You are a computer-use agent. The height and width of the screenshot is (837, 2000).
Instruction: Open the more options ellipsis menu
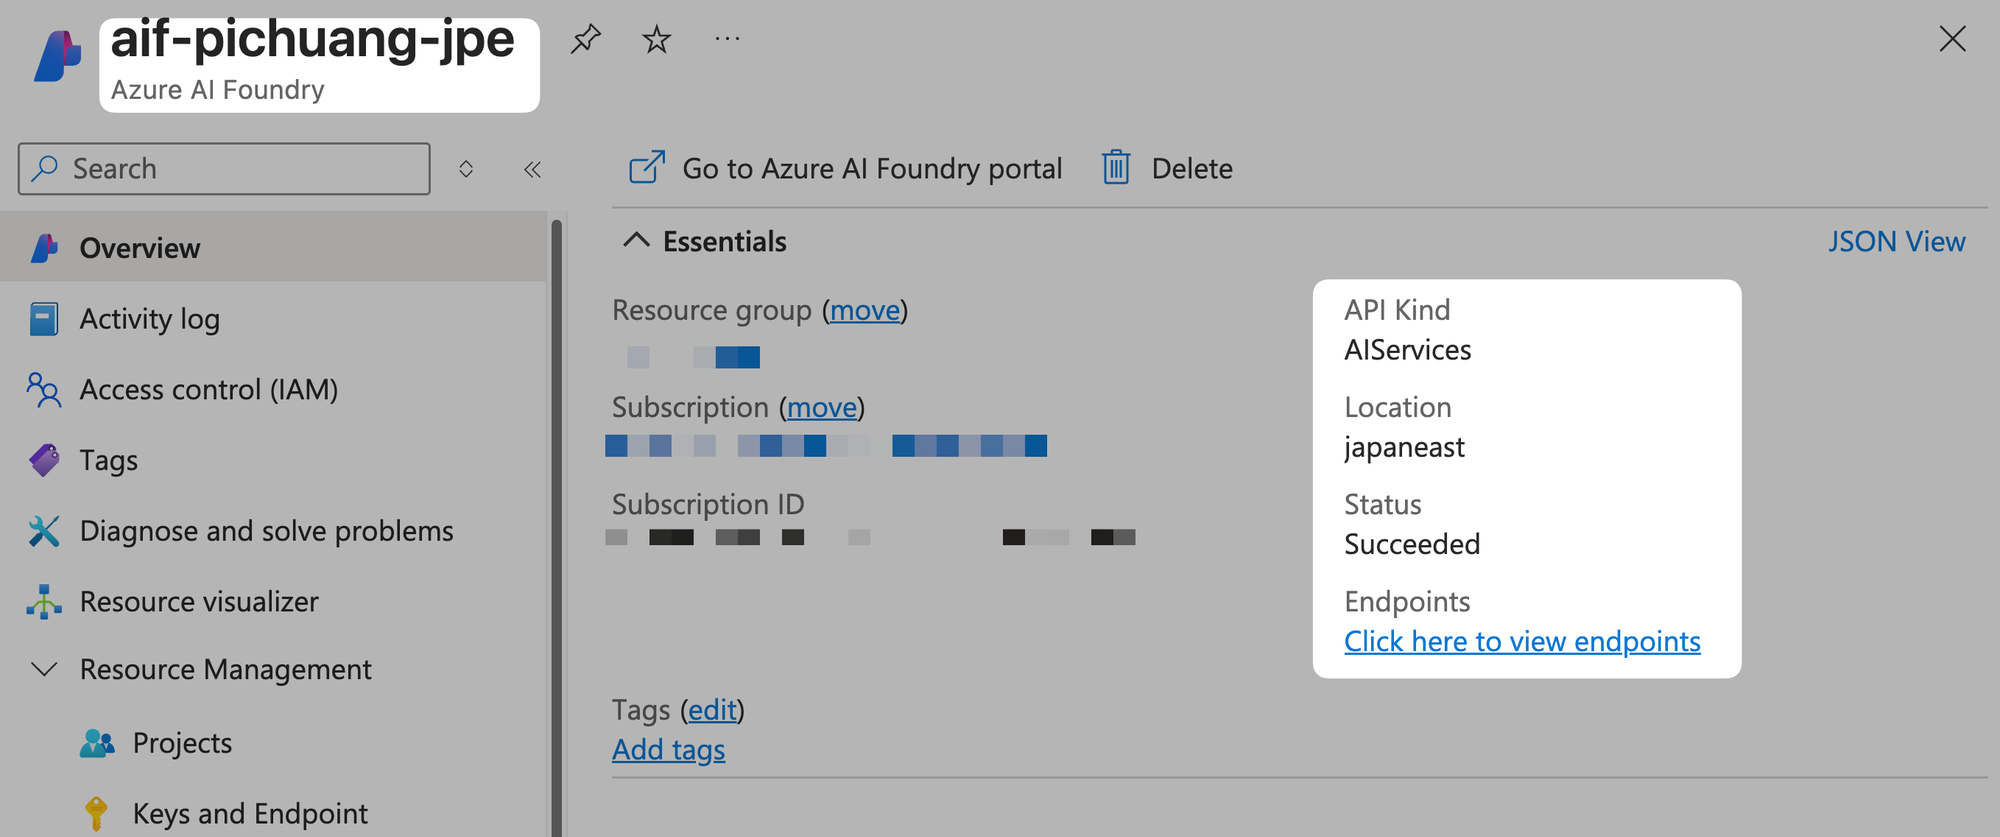pos(727,39)
